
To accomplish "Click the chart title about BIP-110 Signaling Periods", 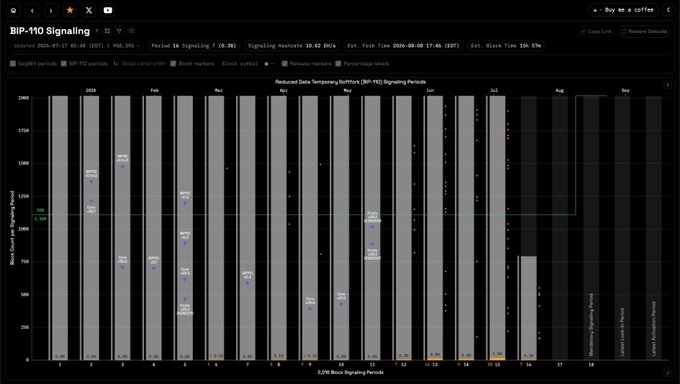I will [350, 82].
